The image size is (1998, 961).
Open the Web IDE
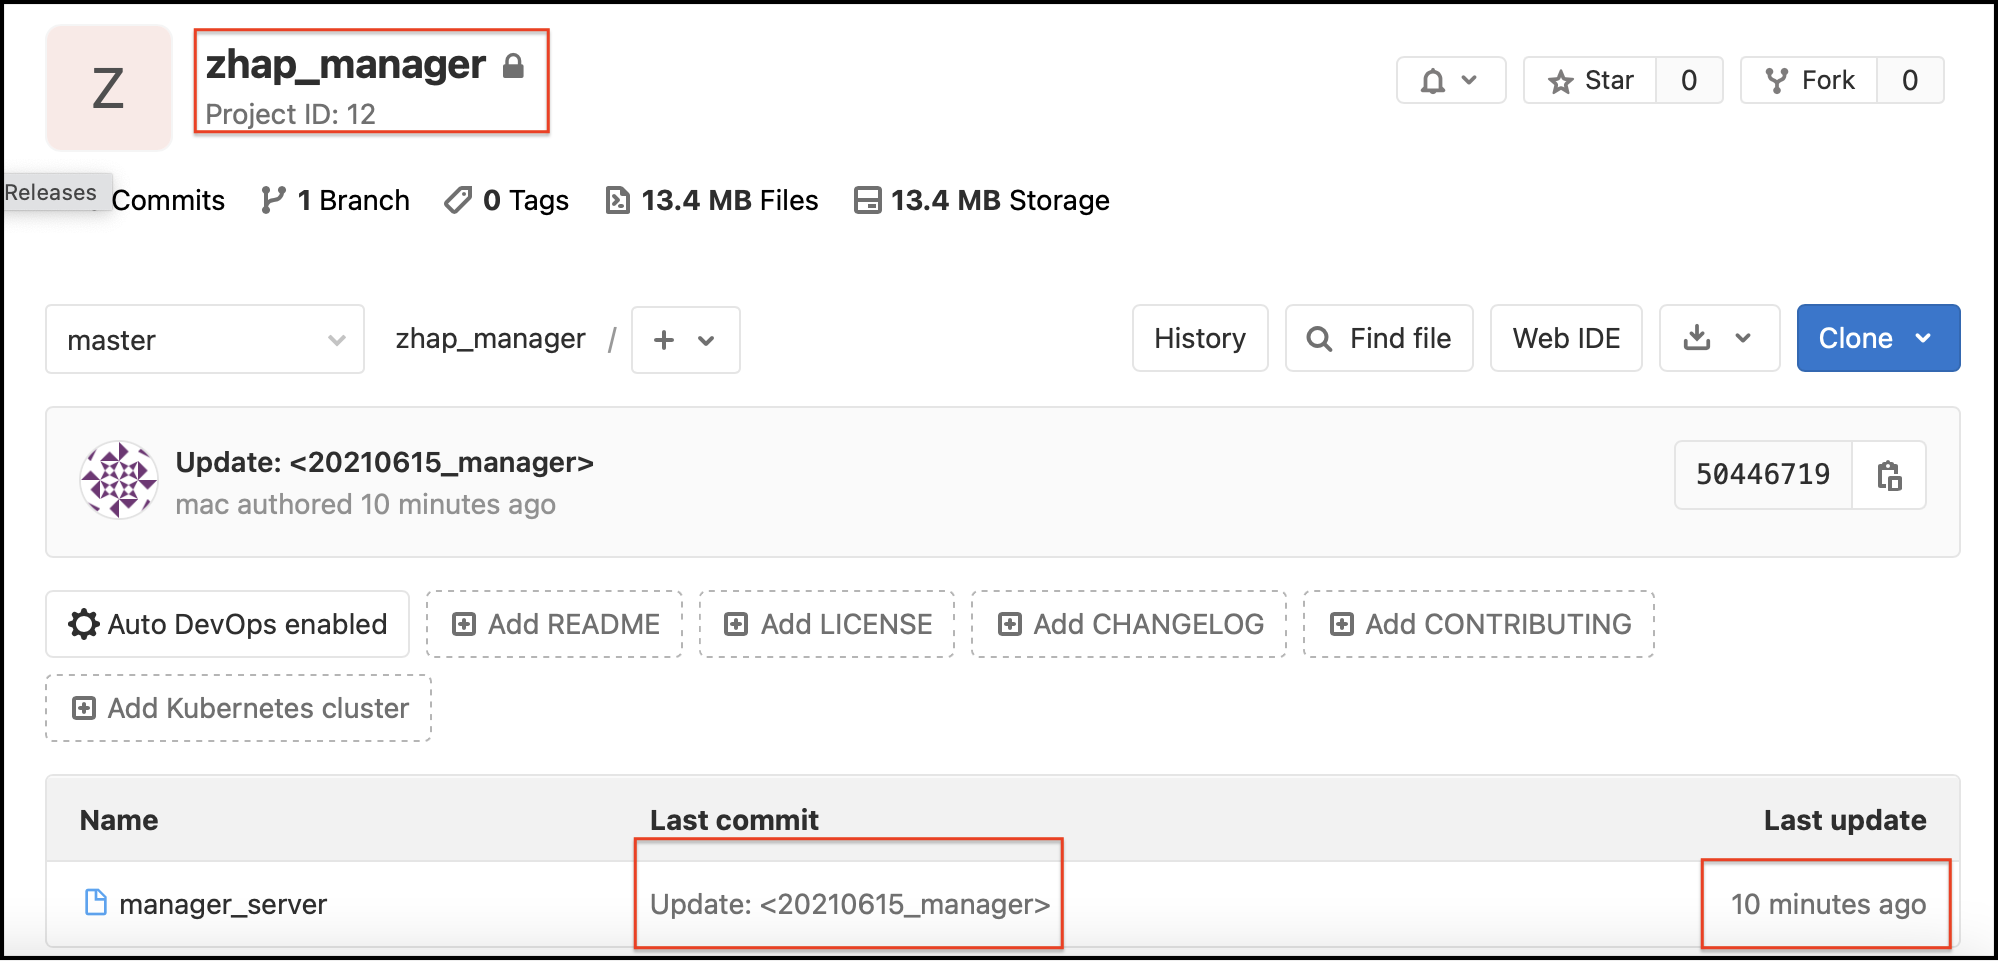(1565, 338)
